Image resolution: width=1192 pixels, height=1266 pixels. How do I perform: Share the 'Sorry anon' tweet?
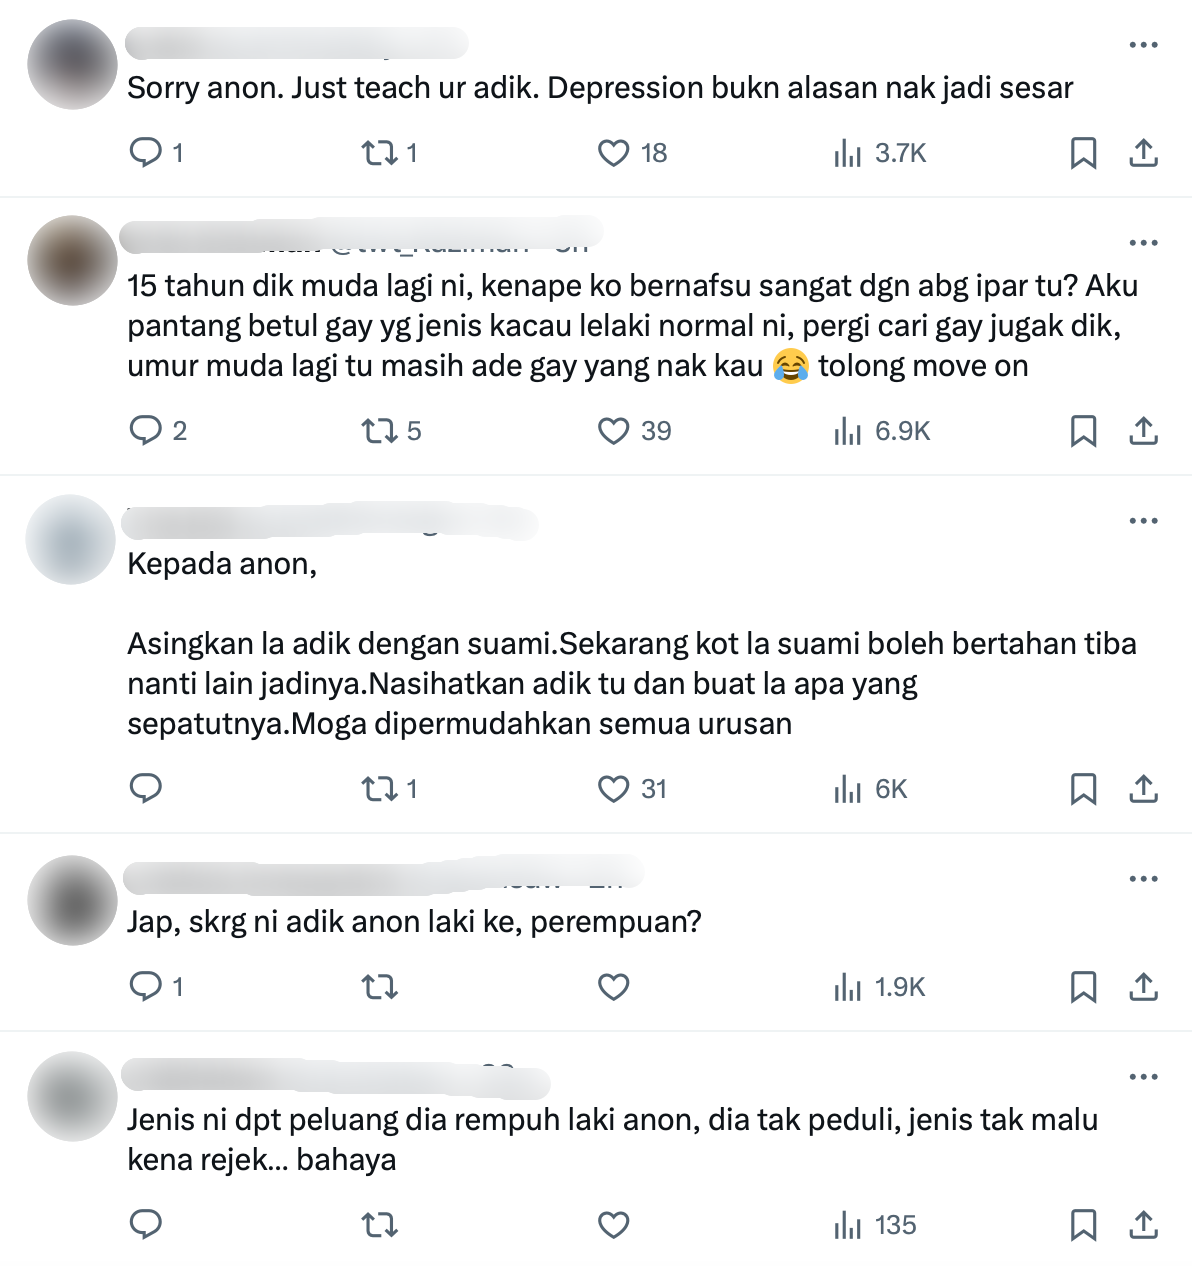[x=1143, y=153]
